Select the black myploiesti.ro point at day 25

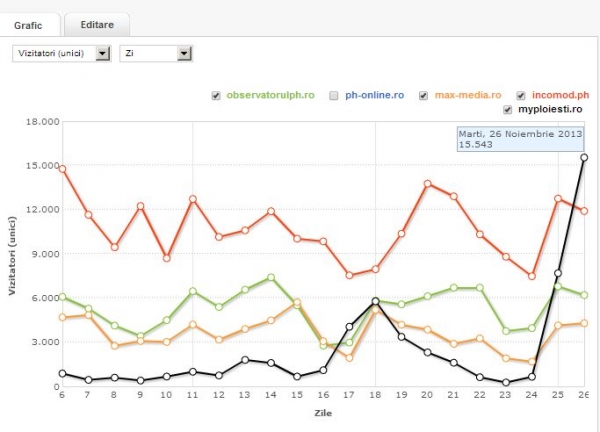point(558,273)
